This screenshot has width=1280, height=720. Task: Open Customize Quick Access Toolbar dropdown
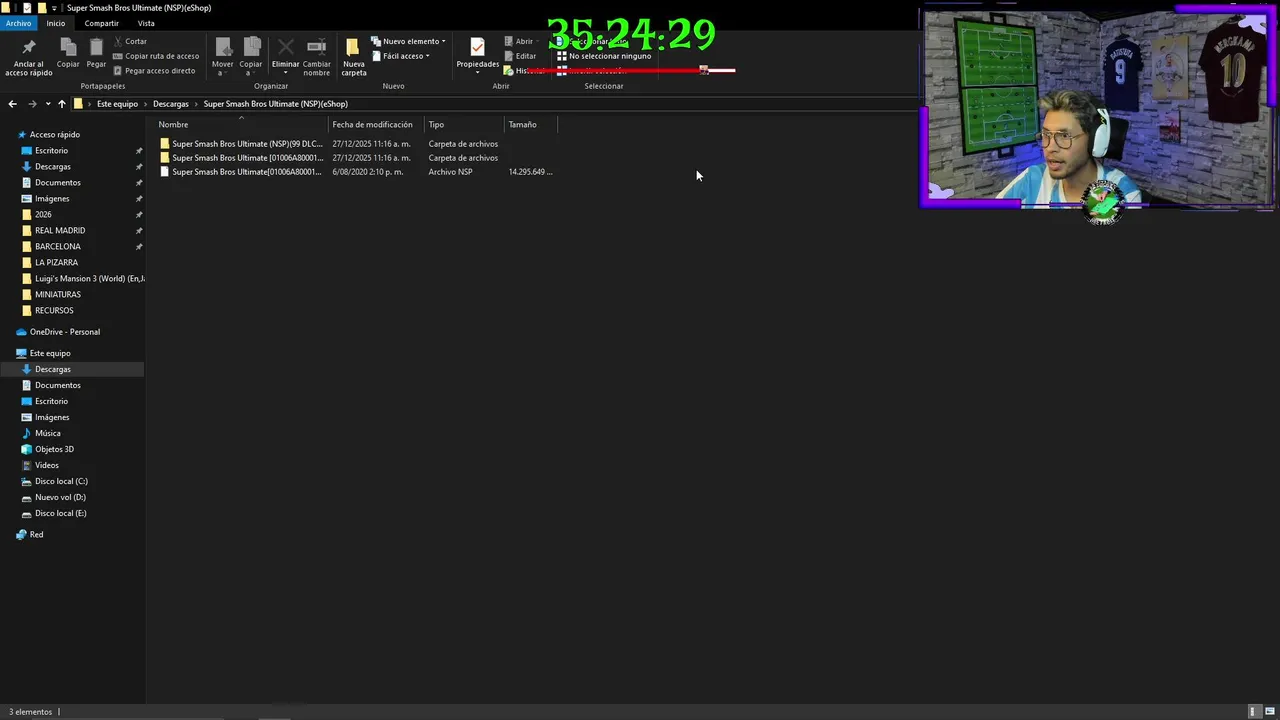pyautogui.click(x=55, y=8)
